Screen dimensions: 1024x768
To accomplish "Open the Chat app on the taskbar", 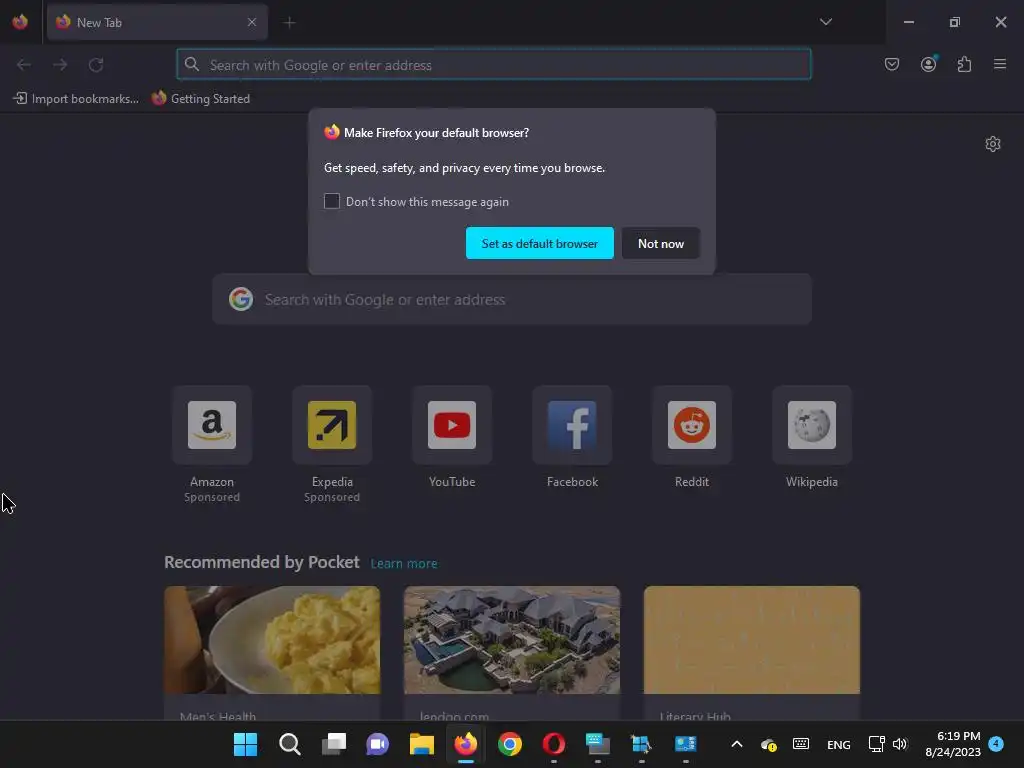I will click(377, 744).
